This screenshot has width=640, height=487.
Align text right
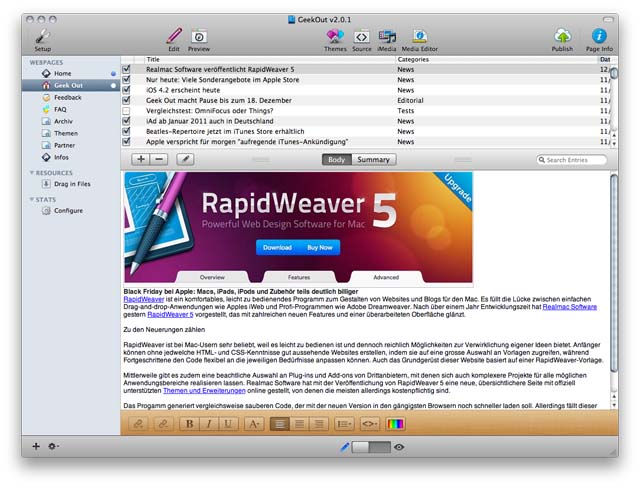click(x=319, y=424)
